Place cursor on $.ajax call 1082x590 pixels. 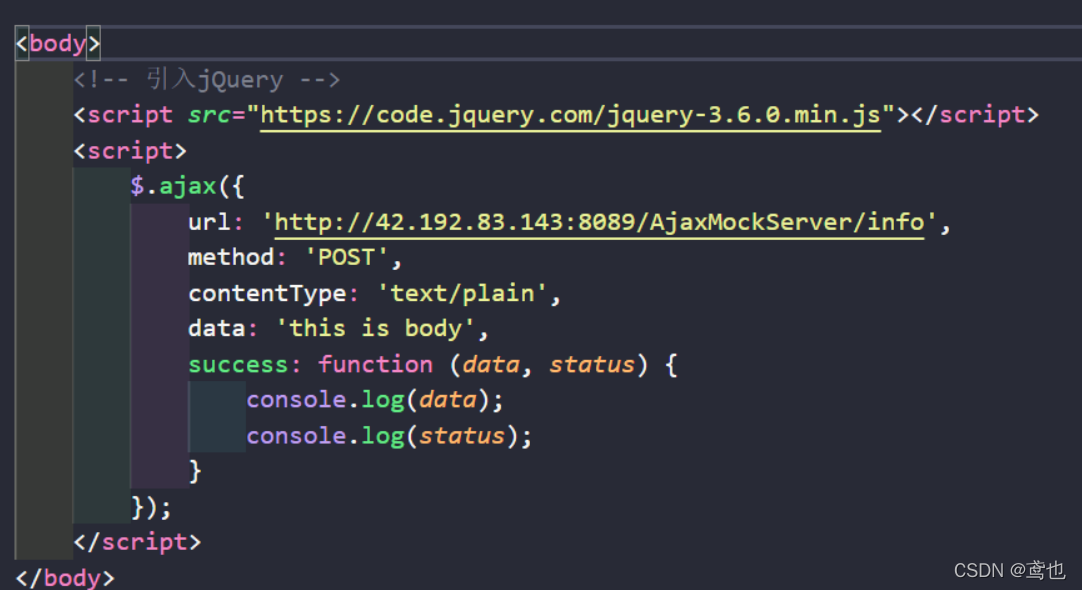pos(187,186)
